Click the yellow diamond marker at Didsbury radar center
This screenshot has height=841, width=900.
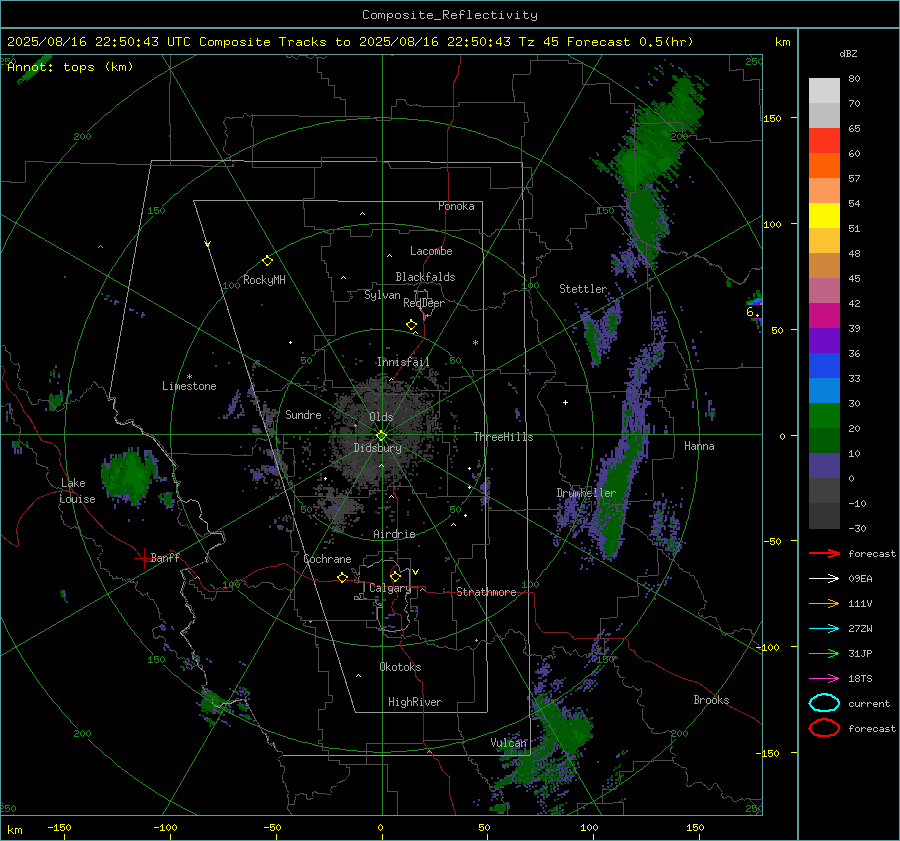pyautogui.click(x=381, y=436)
